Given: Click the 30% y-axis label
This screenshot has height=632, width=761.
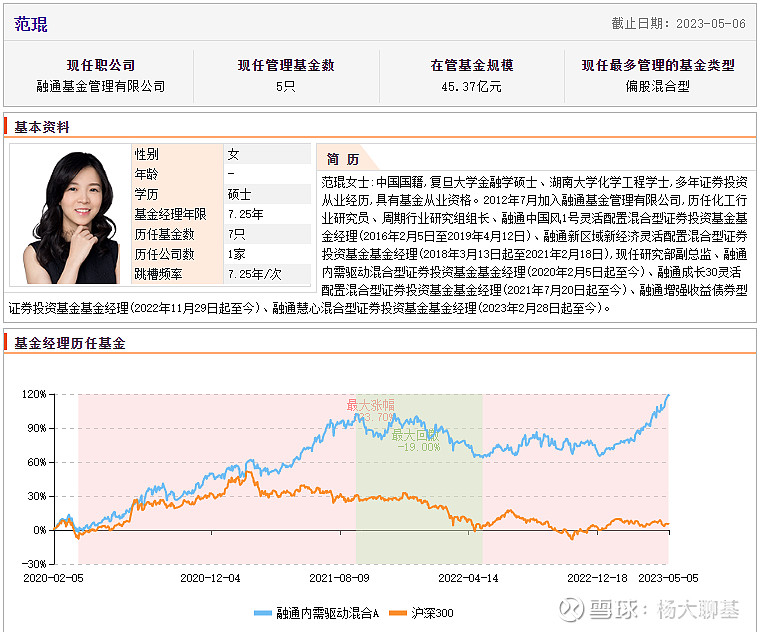Looking at the screenshot, I should point(37,496).
